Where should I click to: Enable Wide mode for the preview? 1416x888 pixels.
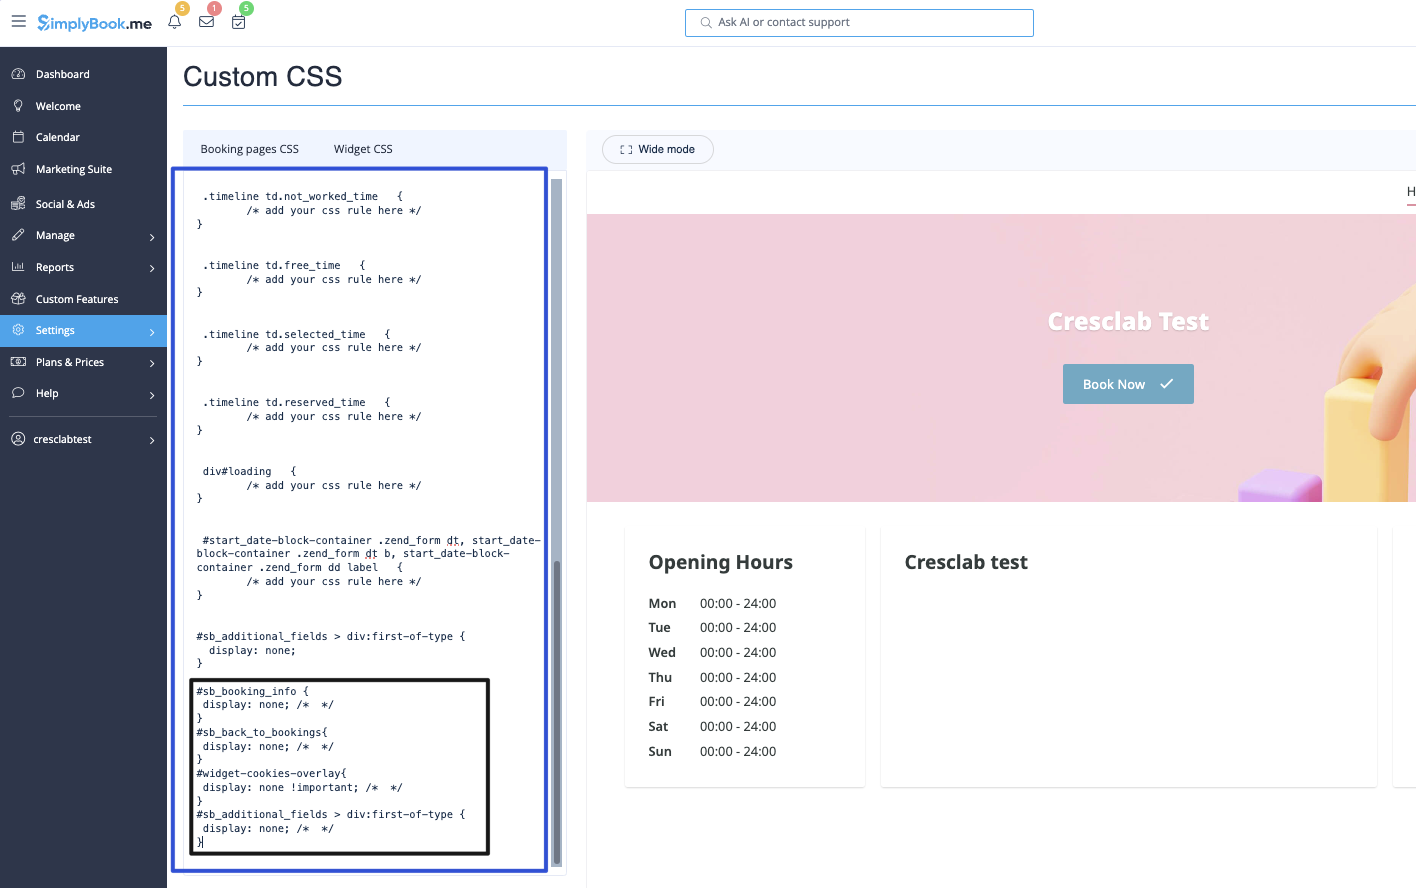click(657, 149)
